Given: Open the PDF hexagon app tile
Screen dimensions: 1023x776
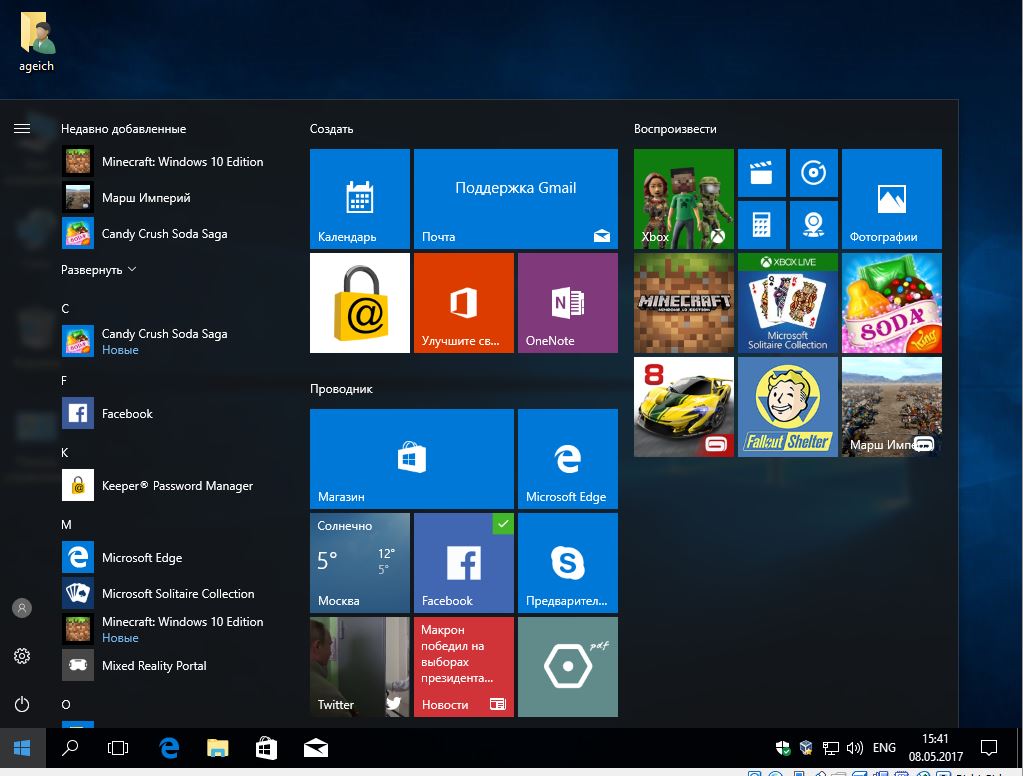Looking at the screenshot, I should click(568, 666).
